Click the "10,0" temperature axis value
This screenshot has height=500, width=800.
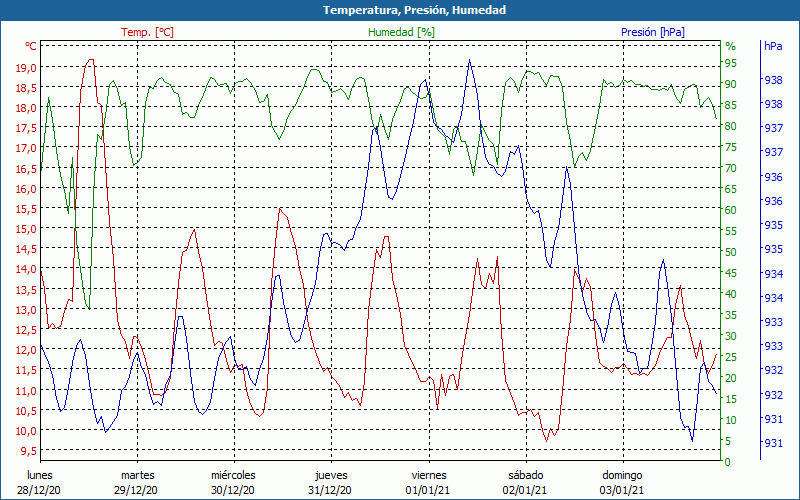(x=28, y=430)
